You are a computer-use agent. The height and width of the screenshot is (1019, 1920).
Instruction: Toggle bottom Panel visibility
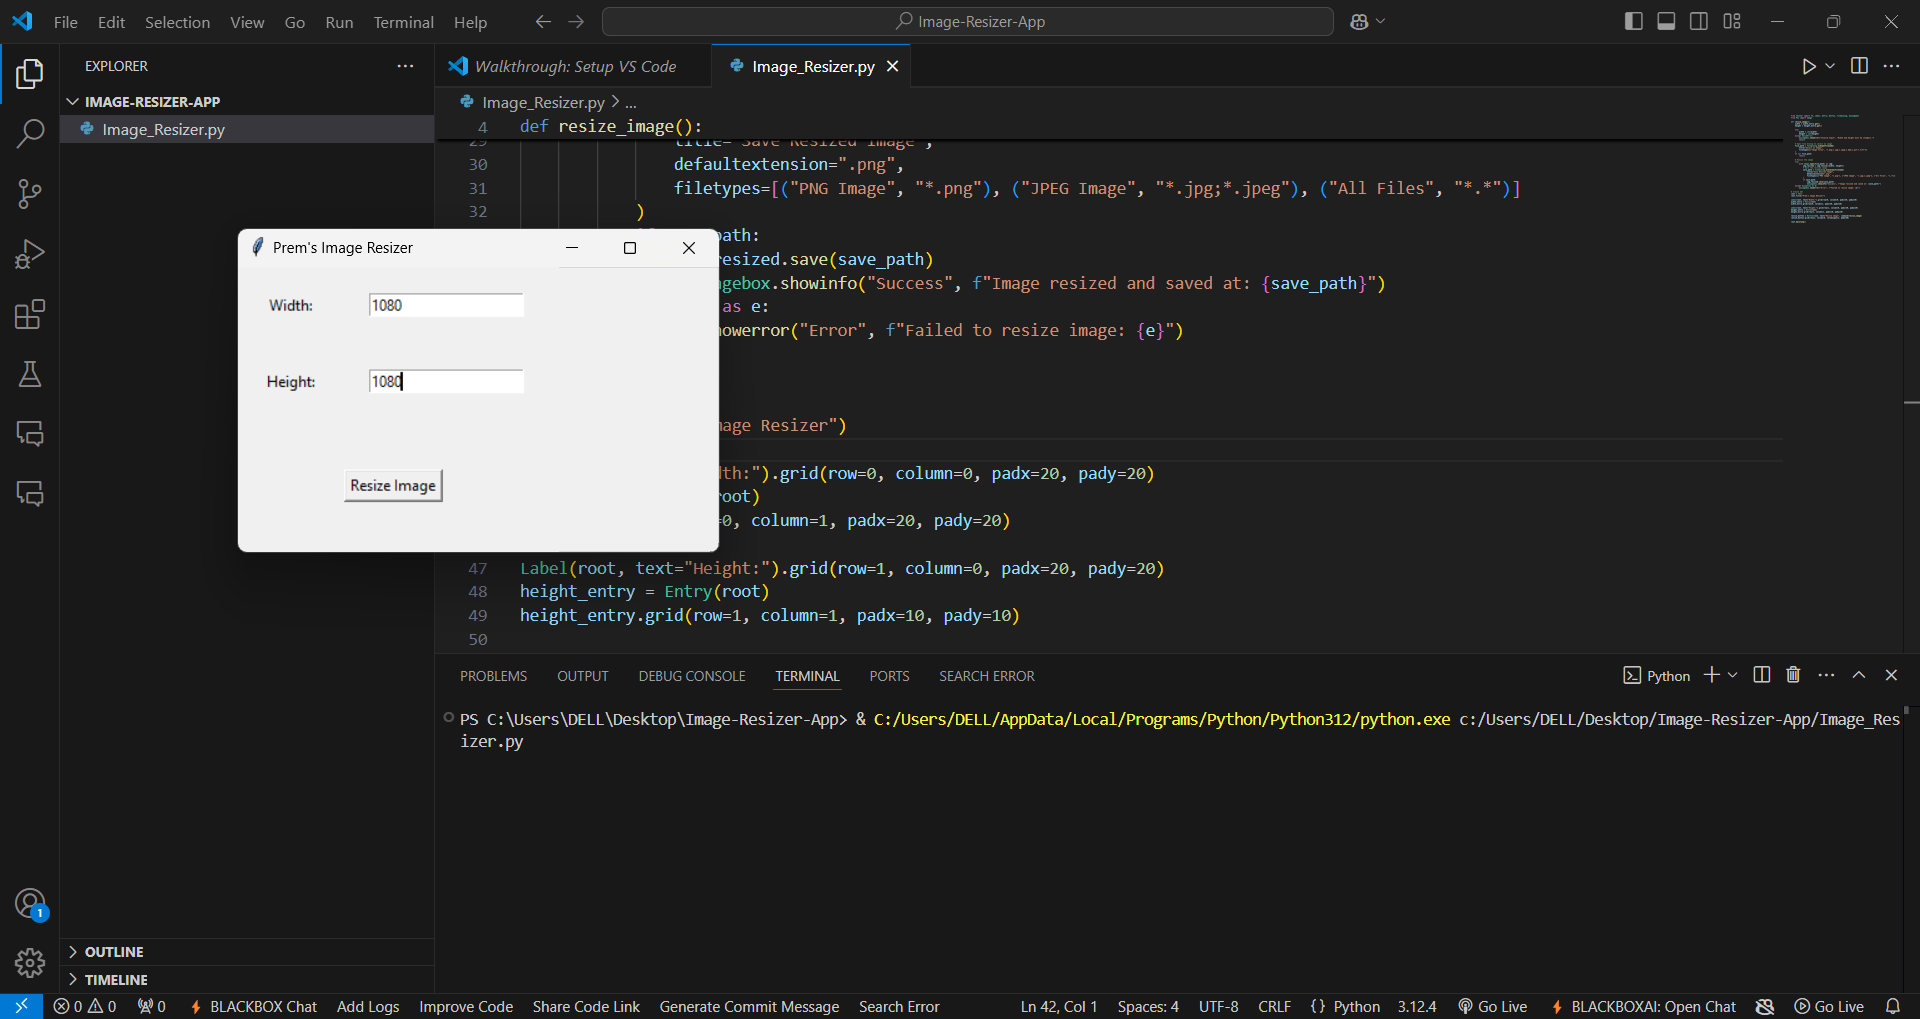click(1666, 21)
